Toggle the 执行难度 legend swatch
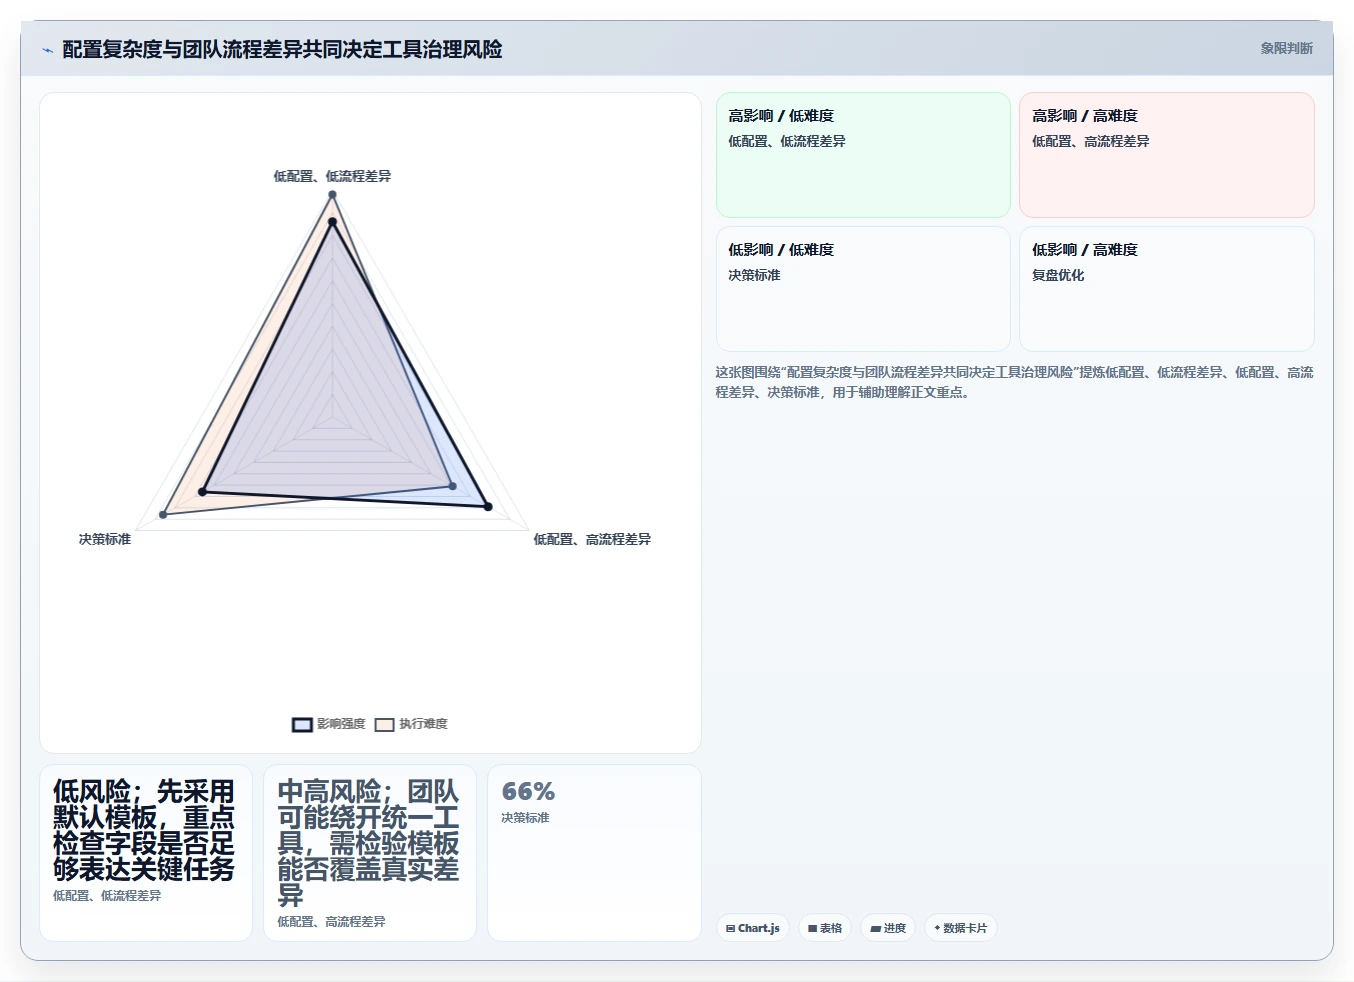 pyautogui.click(x=384, y=725)
